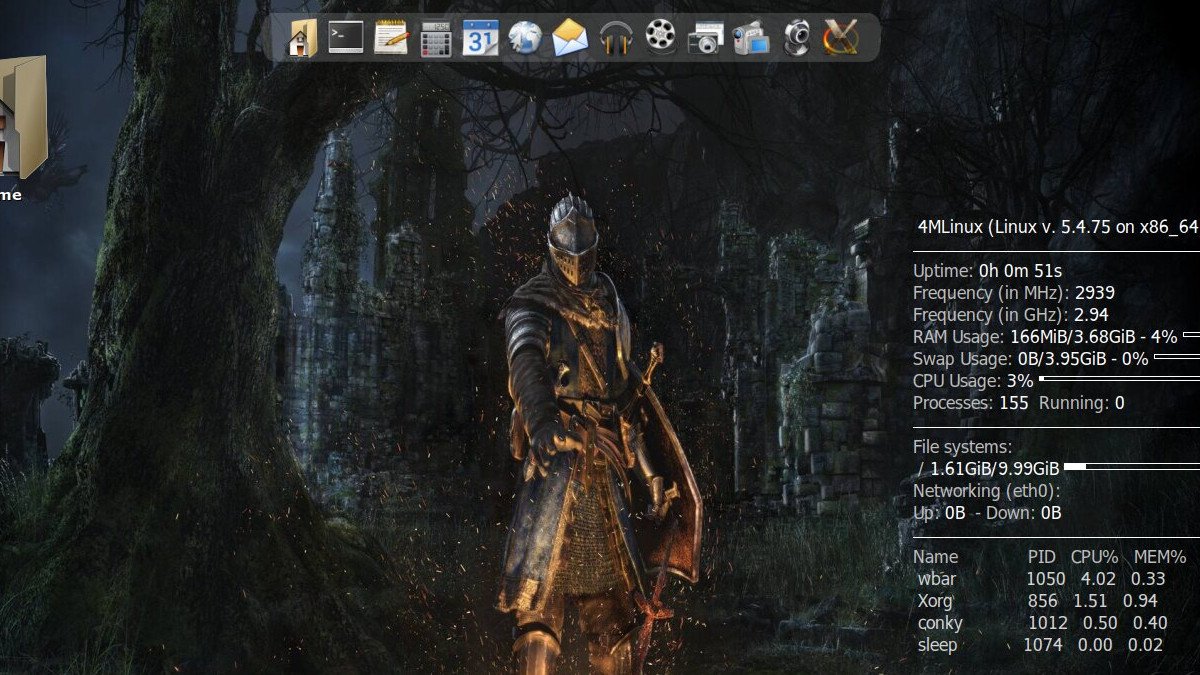The height and width of the screenshot is (675, 1200).
Task: Open the calculator dock icon
Action: (436, 39)
